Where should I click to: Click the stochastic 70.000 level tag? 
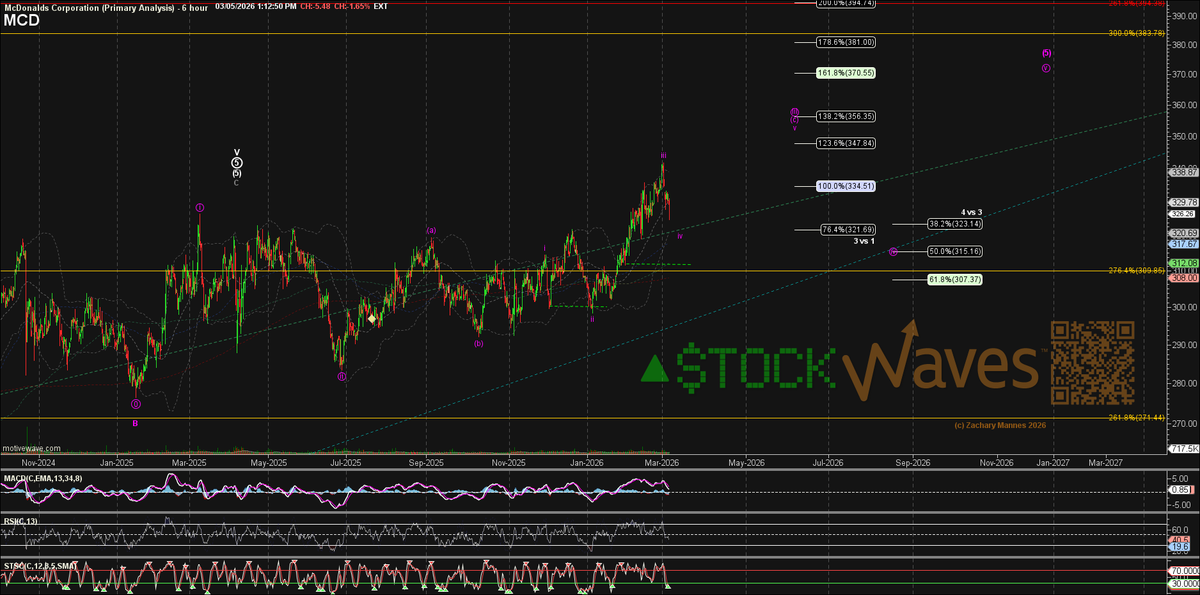coord(1183,571)
